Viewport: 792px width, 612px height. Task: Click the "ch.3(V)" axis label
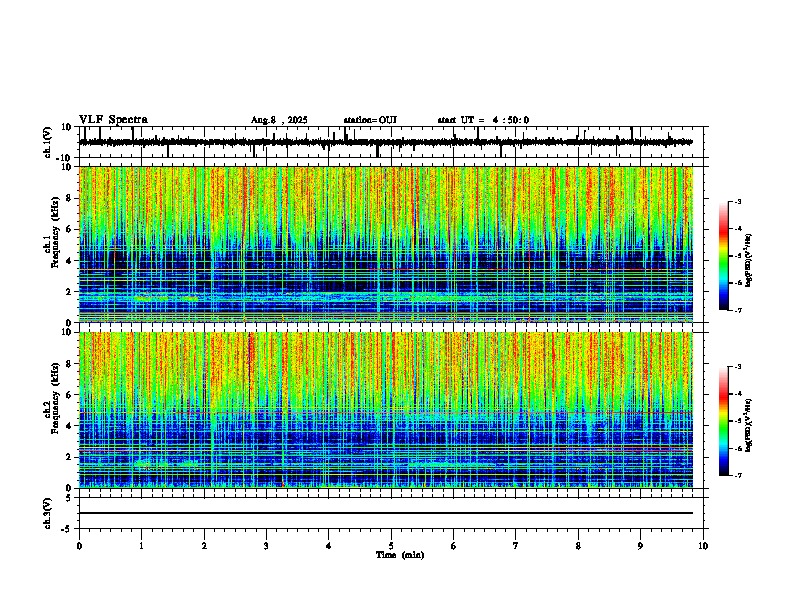point(48,514)
